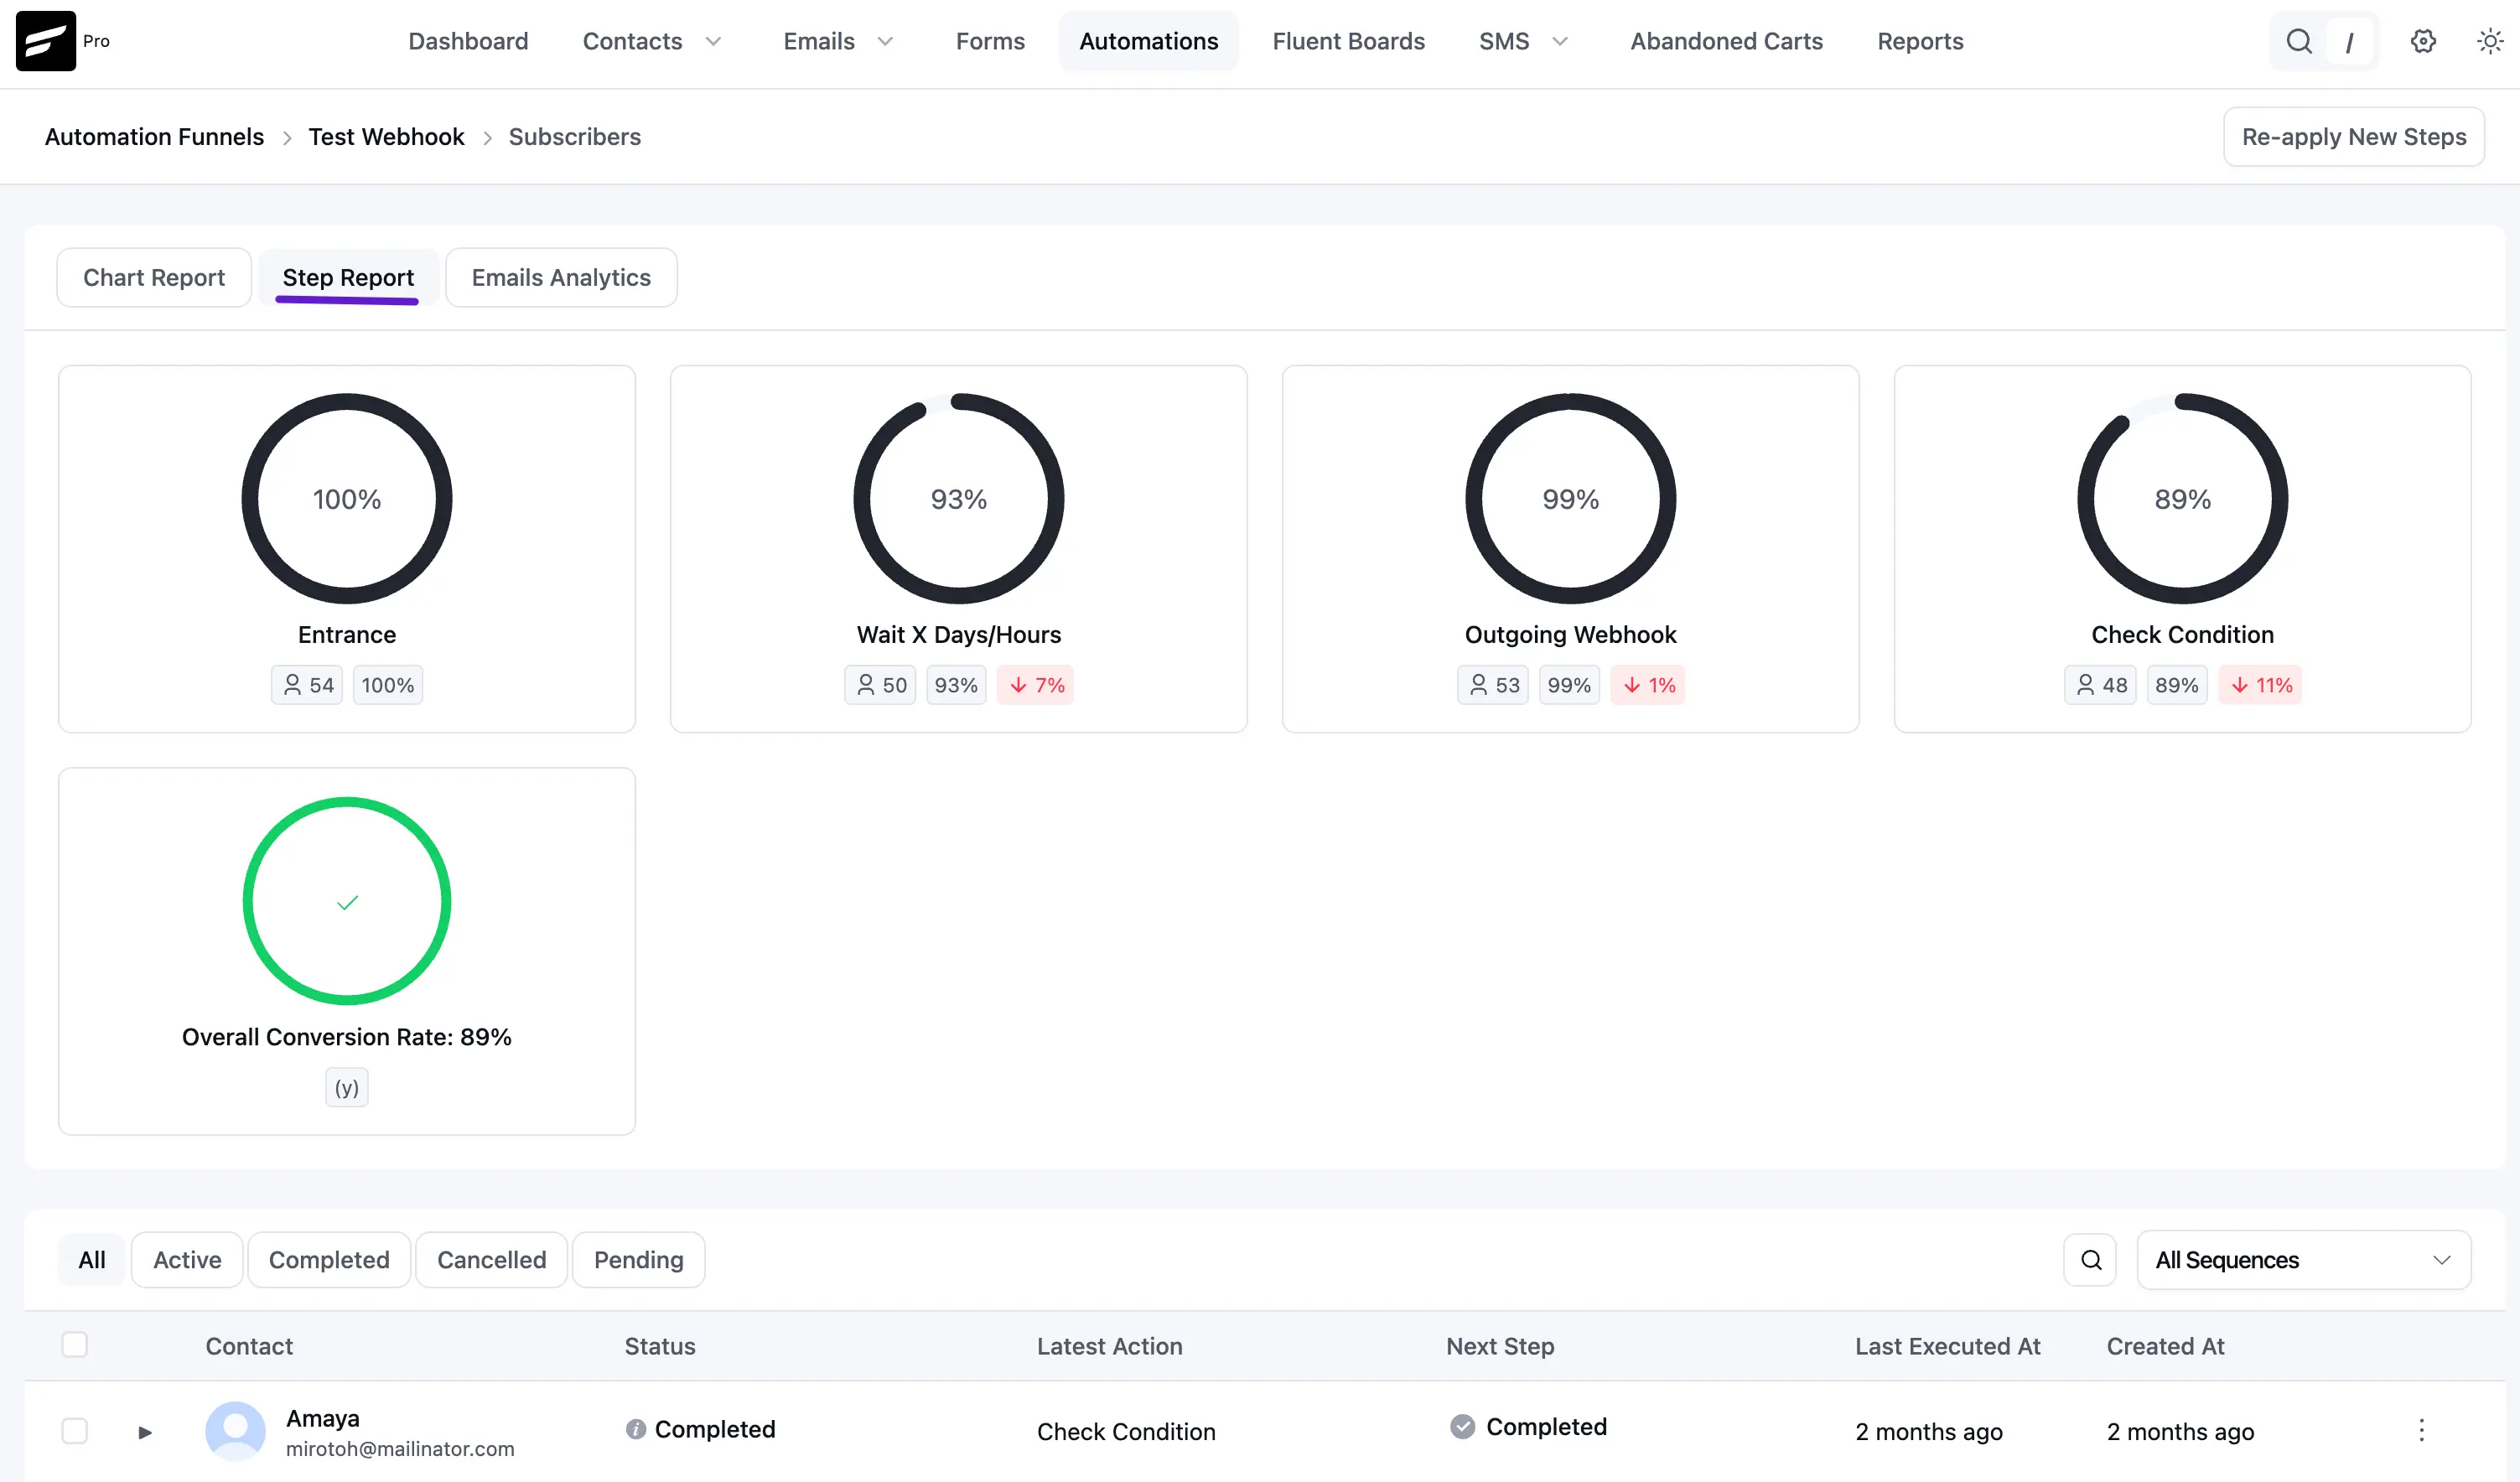The height and width of the screenshot is (1482, 2520).
Task: Toggle light/dark theme sun icon
Action: tap(2490, 41)
